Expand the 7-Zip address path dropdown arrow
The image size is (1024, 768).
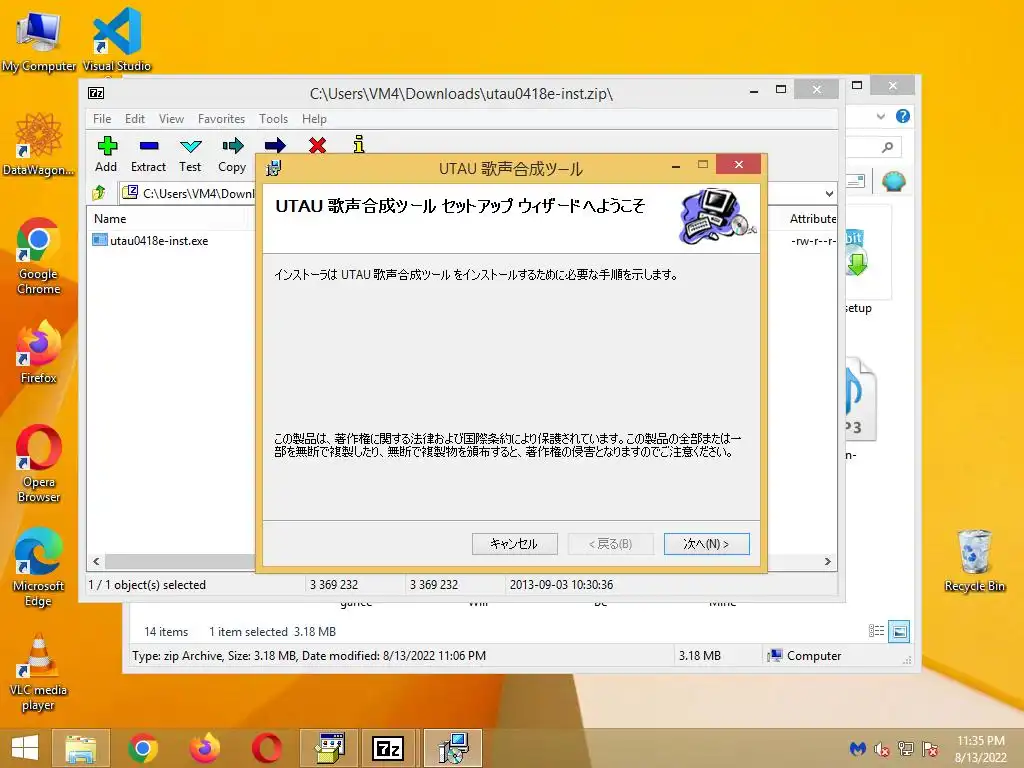829,193
